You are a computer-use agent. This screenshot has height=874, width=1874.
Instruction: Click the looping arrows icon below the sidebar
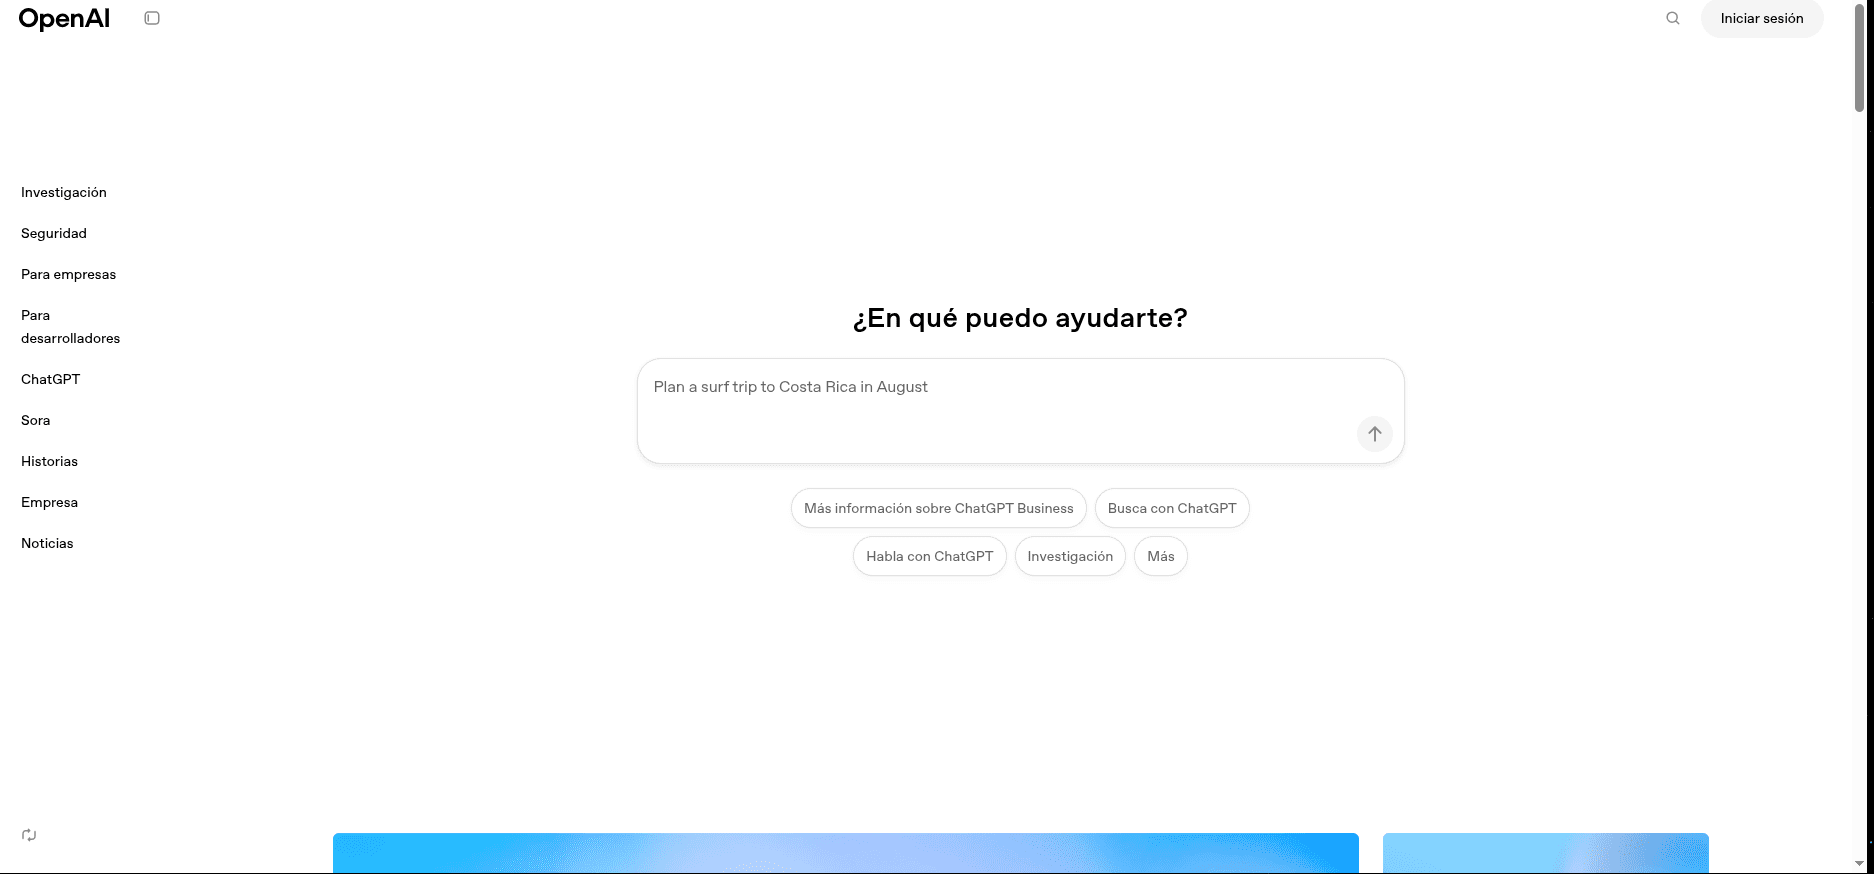[x=29, y=835]
